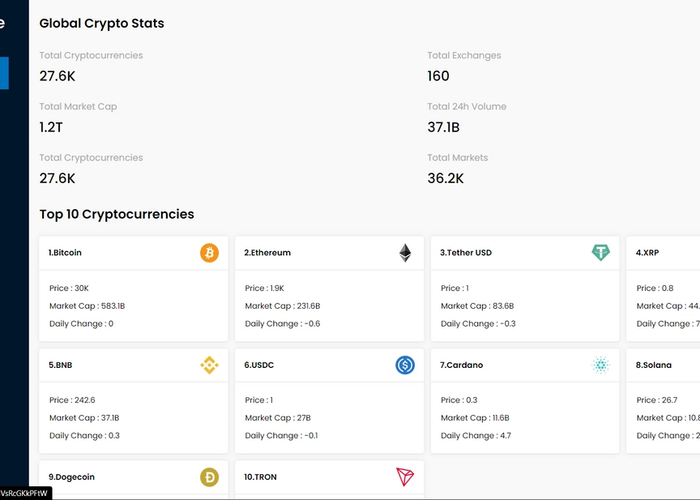Click the Bitcoin orange logo icon
Screen dimensions: 700x500
point(209,253)
